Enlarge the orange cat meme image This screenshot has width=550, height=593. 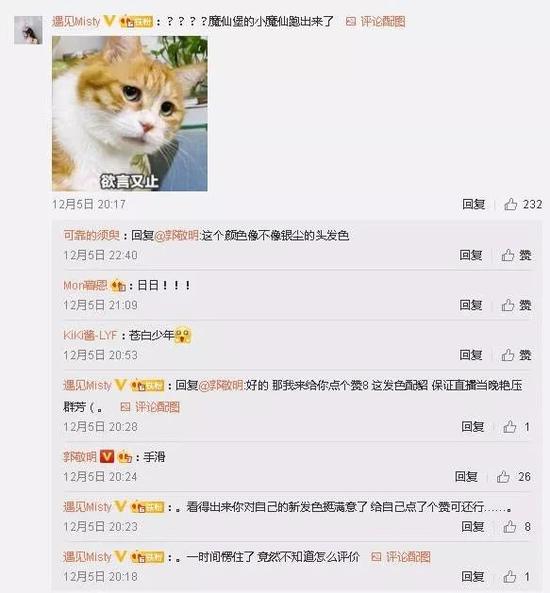pyautogui.click(x=130, y=113)
